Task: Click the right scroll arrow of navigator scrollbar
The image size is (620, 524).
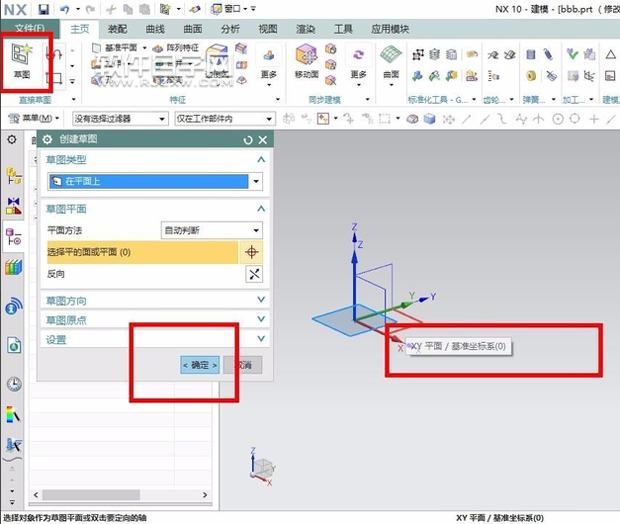Action: (205, 495)
